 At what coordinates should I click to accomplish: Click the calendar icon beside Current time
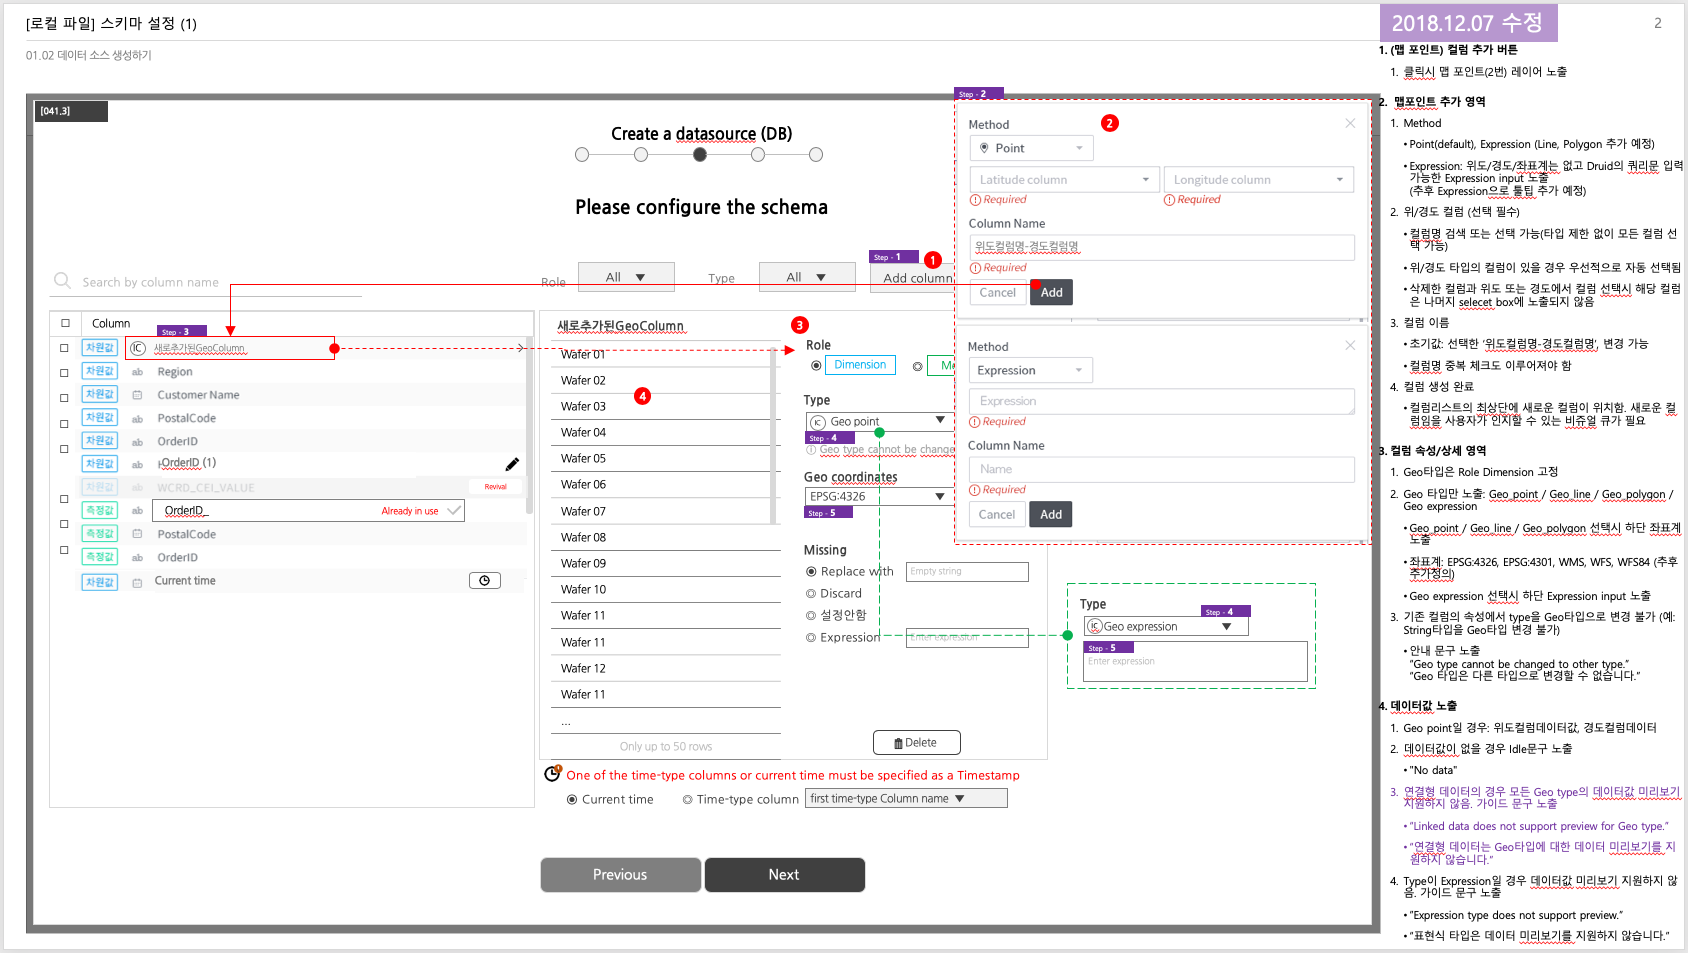click(x=138, y=581)
